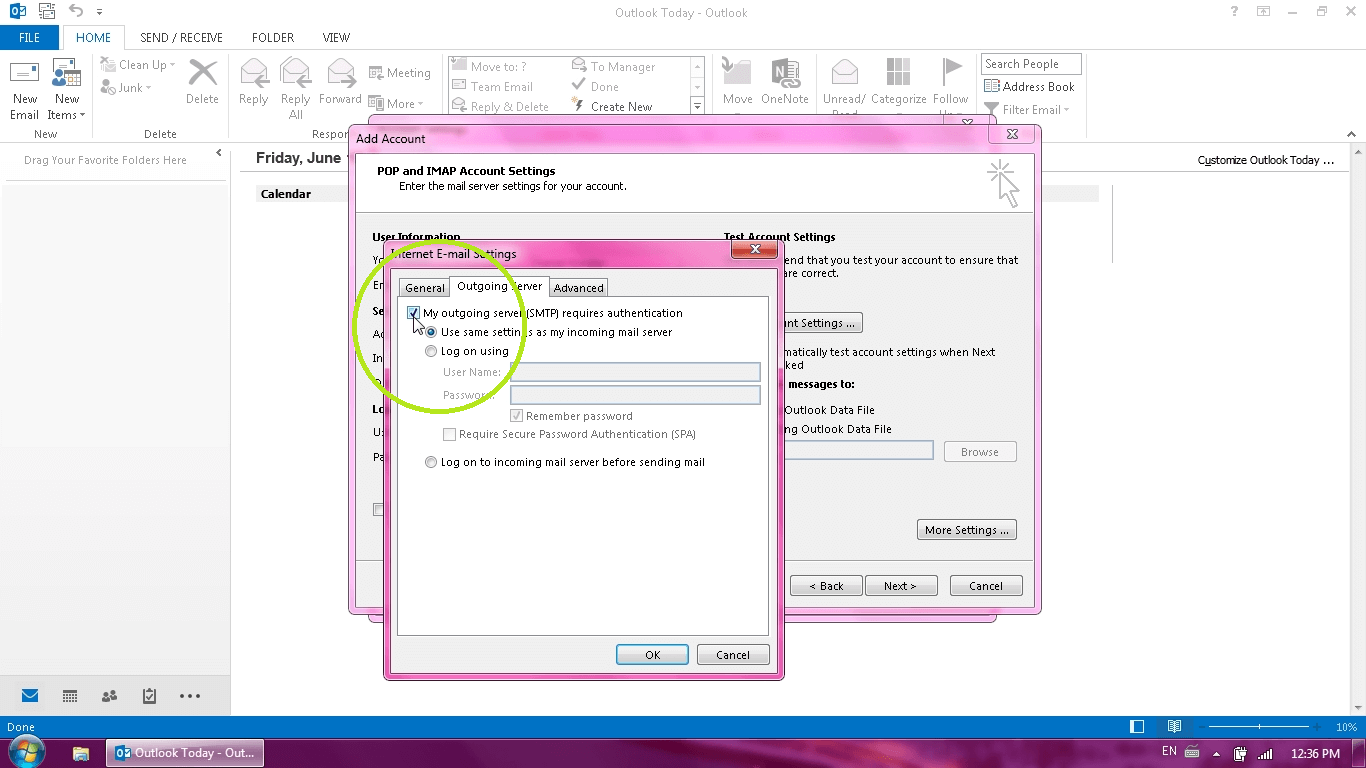Open the Filter Email dropdown

click(x=1027, y=110)
